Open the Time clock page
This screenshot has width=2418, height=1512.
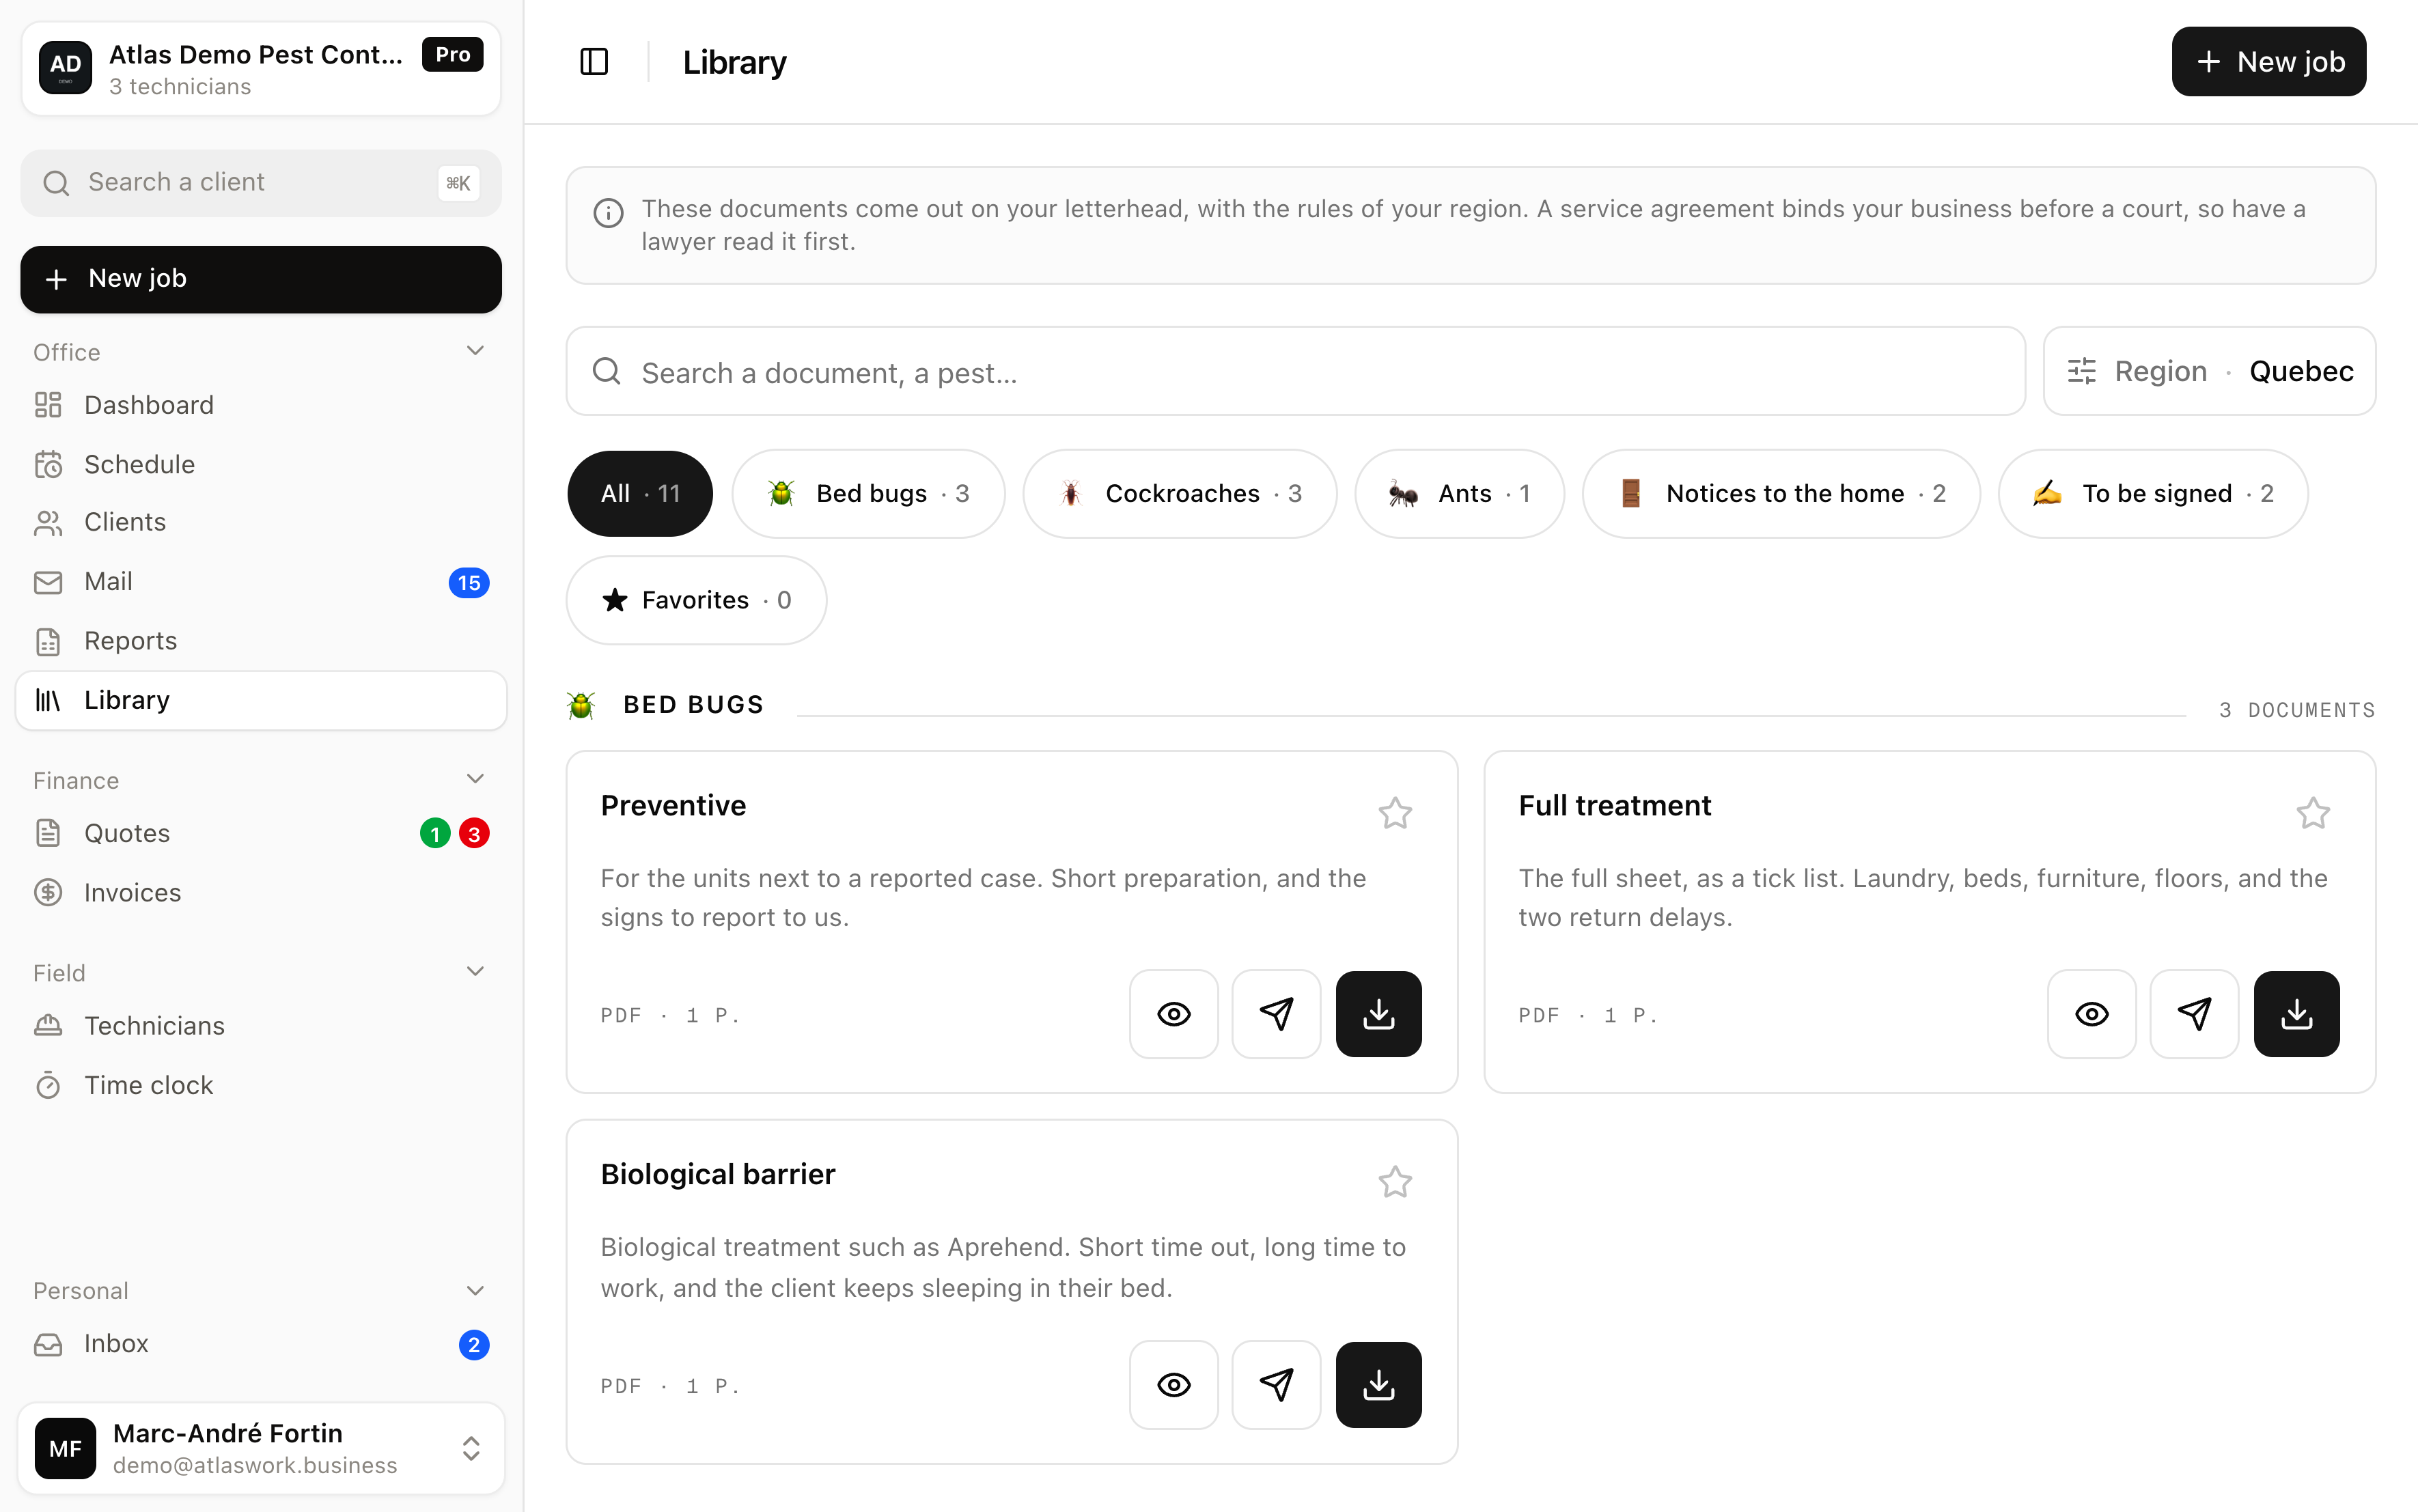tap(149, 1085)
